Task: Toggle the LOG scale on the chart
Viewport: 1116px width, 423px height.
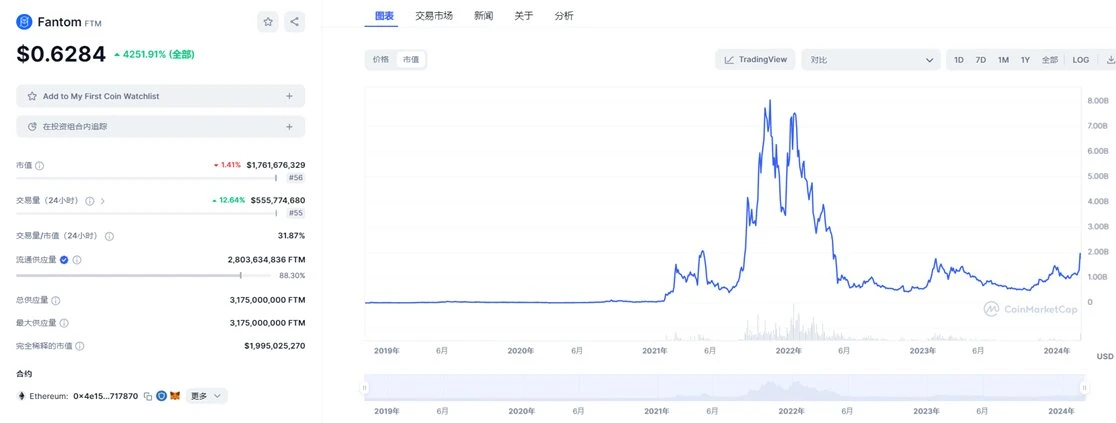Action: (1080, 60)
